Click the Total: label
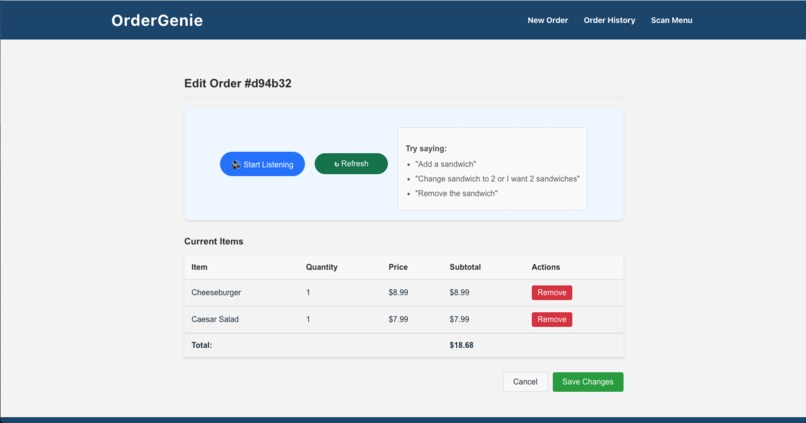This screenshot has height=423, width=806. [202, 345]
